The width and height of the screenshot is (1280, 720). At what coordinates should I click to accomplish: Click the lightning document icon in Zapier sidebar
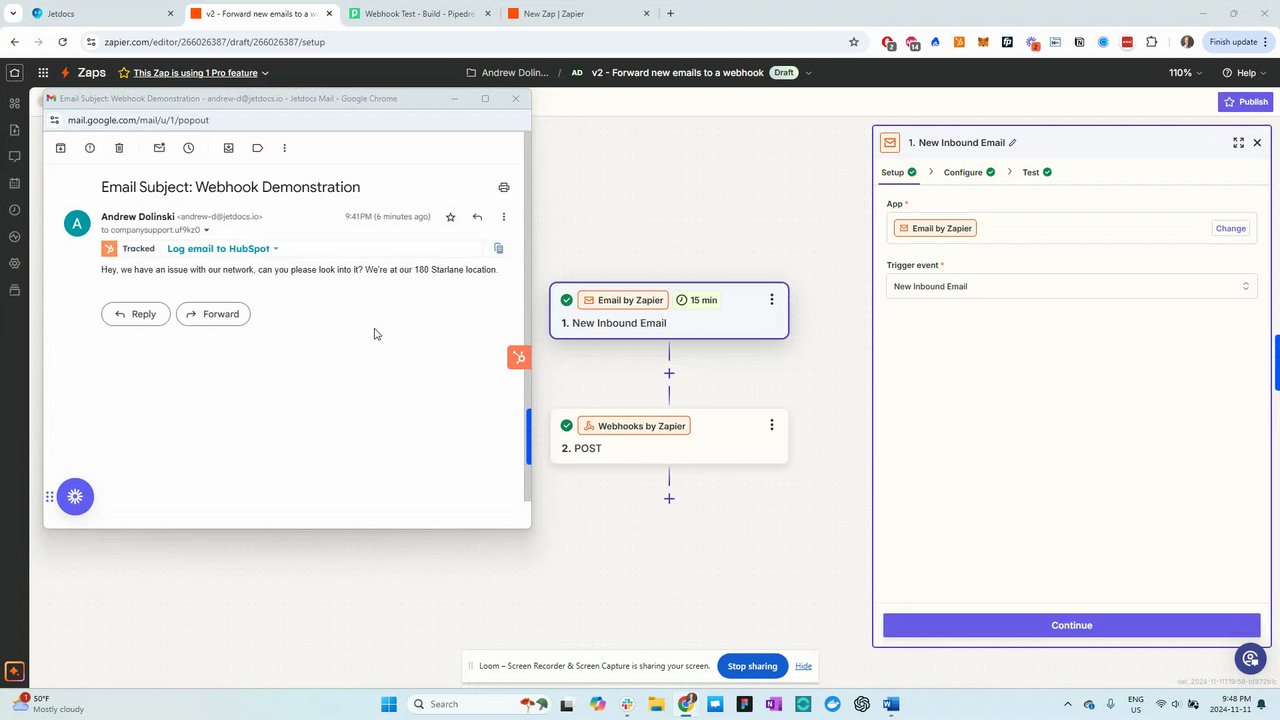[14, 130]
